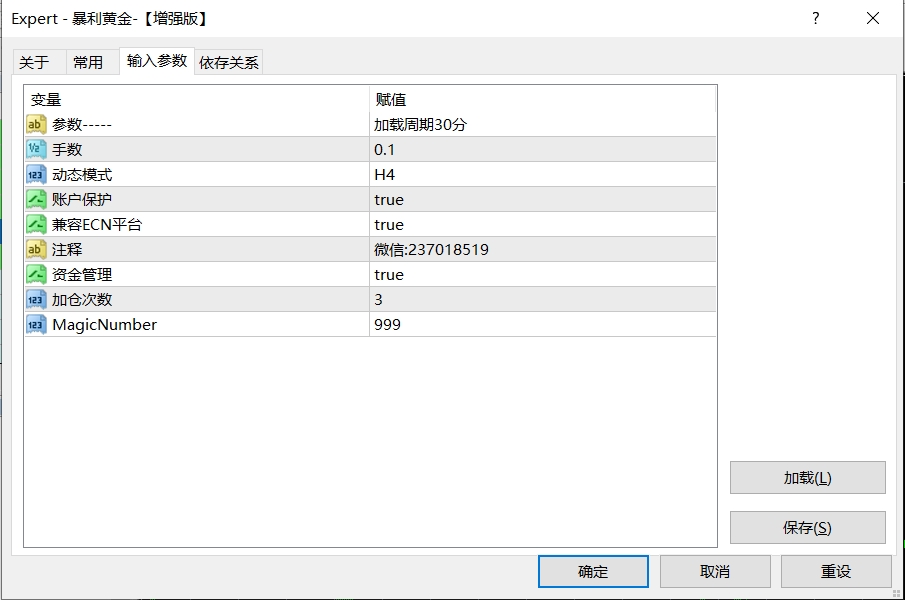Click the boolean icon beside 账户保护
The height and width of the screenshot is (600, 905).
[36, 200]
